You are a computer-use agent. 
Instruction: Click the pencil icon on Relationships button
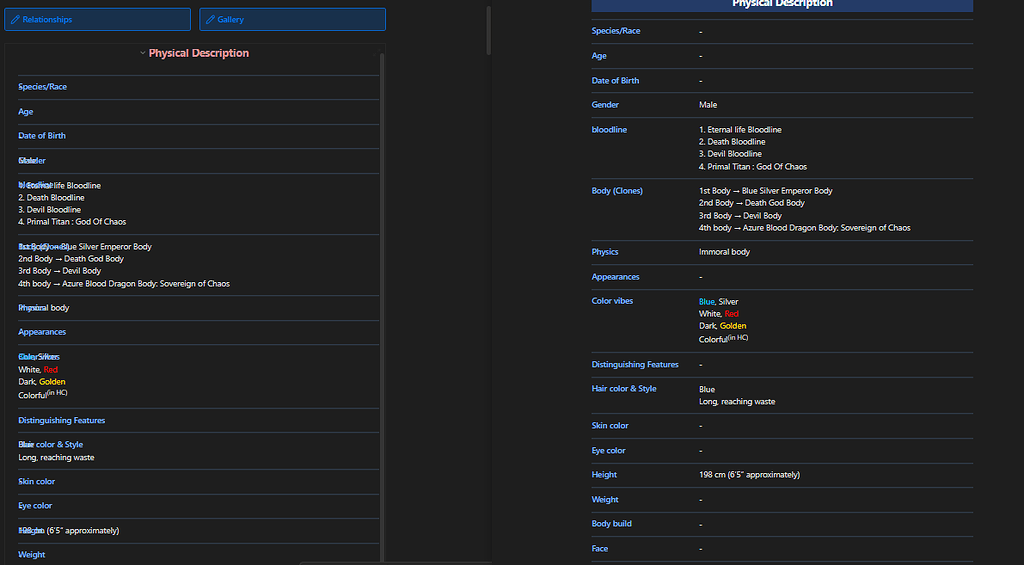(x=15, y=20)
